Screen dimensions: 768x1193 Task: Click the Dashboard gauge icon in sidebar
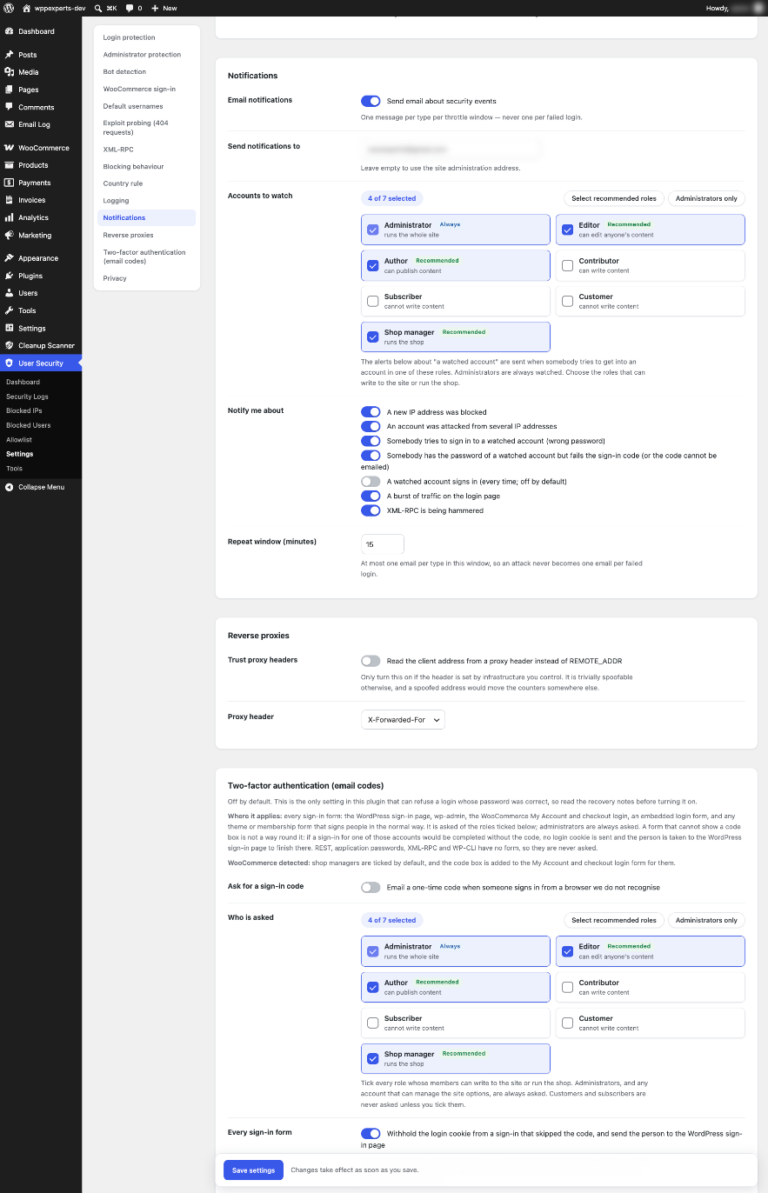(9, 31)
